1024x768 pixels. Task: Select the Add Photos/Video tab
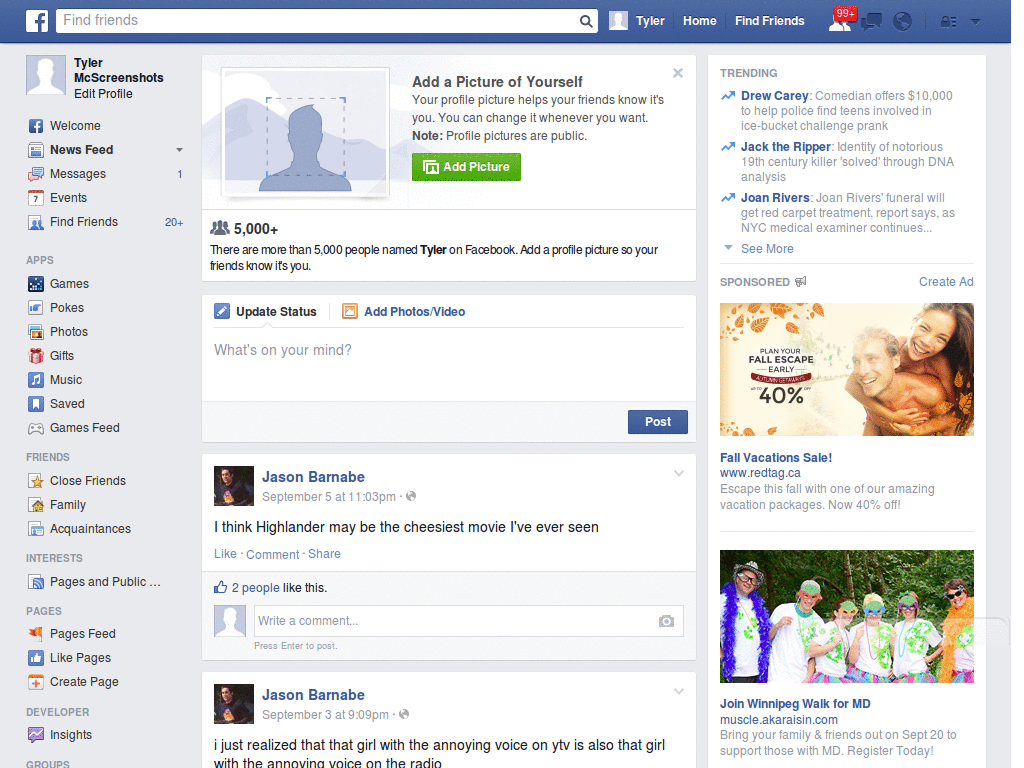pyautogui.click(x=404, y=312)
